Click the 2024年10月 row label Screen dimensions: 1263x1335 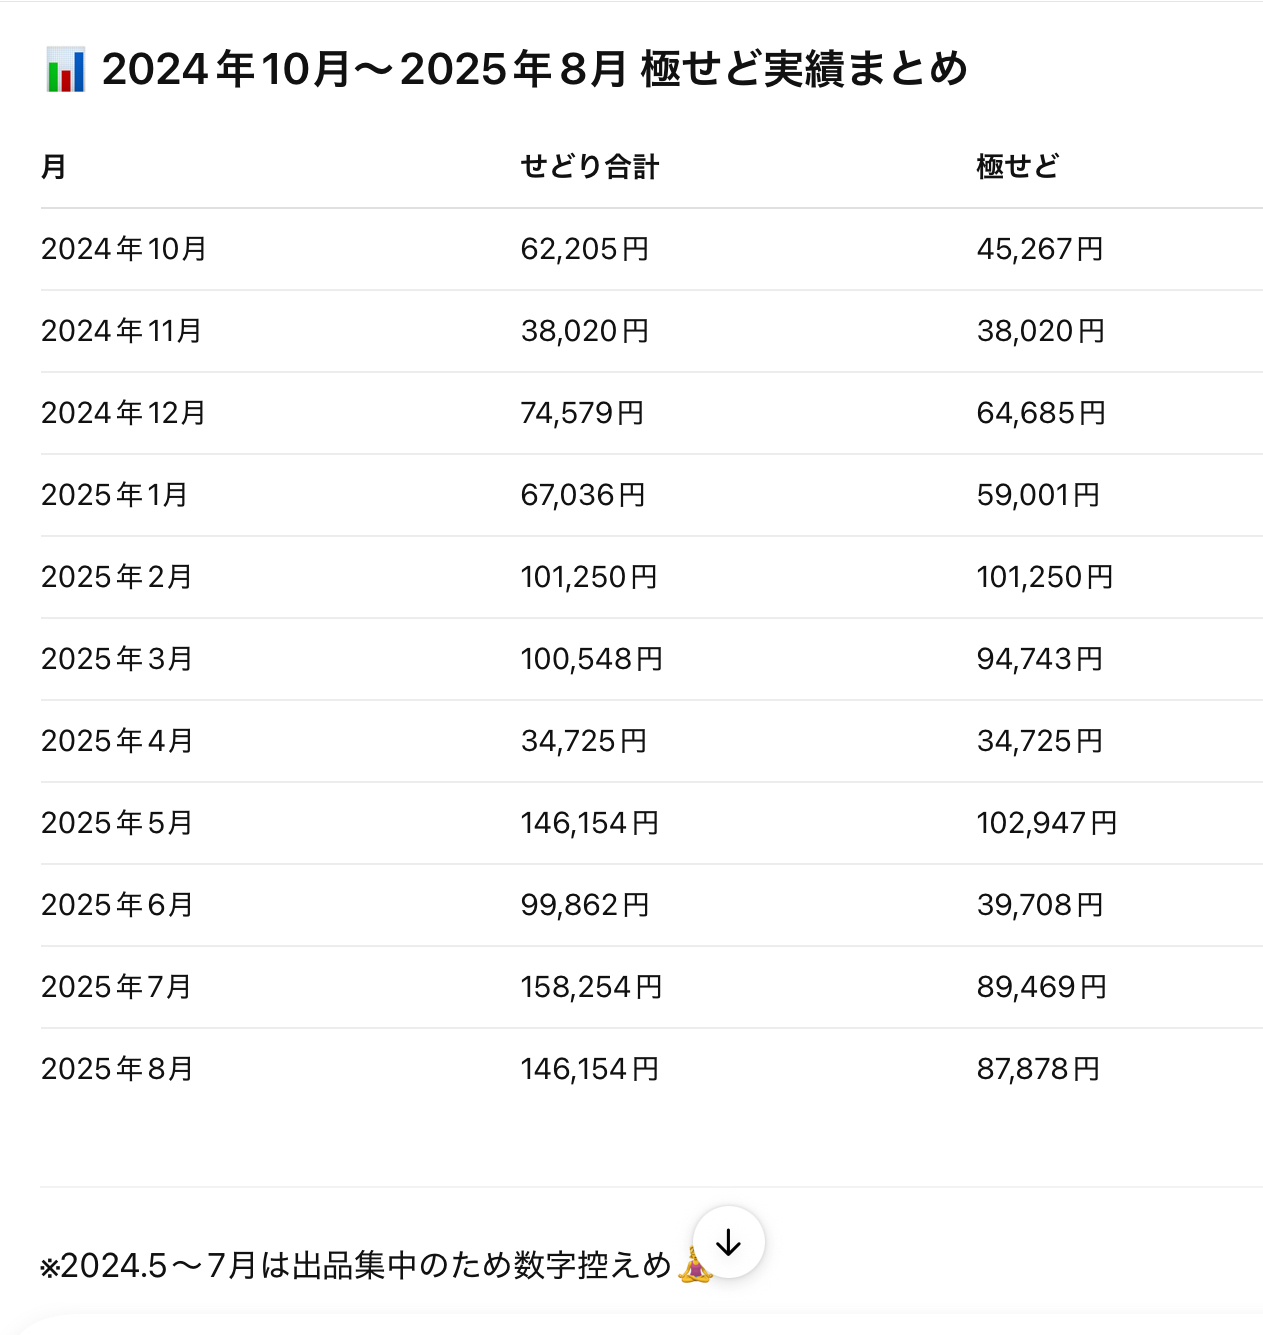124,249
